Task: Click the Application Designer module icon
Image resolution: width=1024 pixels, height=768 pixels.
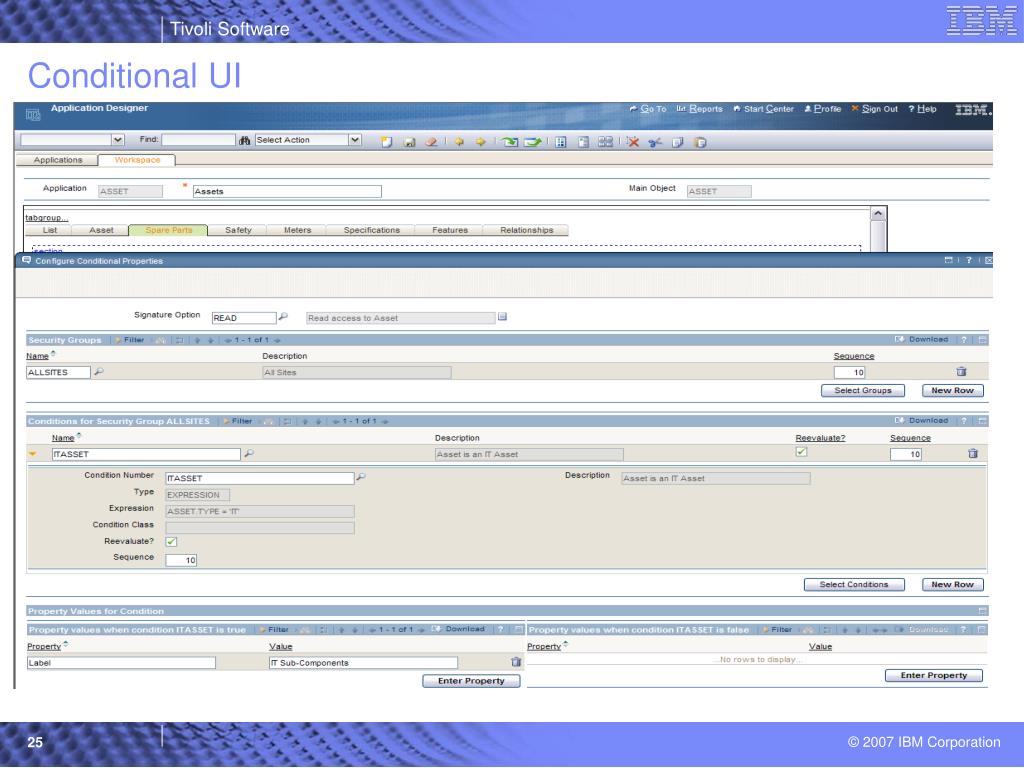Action: click(33, 115)
